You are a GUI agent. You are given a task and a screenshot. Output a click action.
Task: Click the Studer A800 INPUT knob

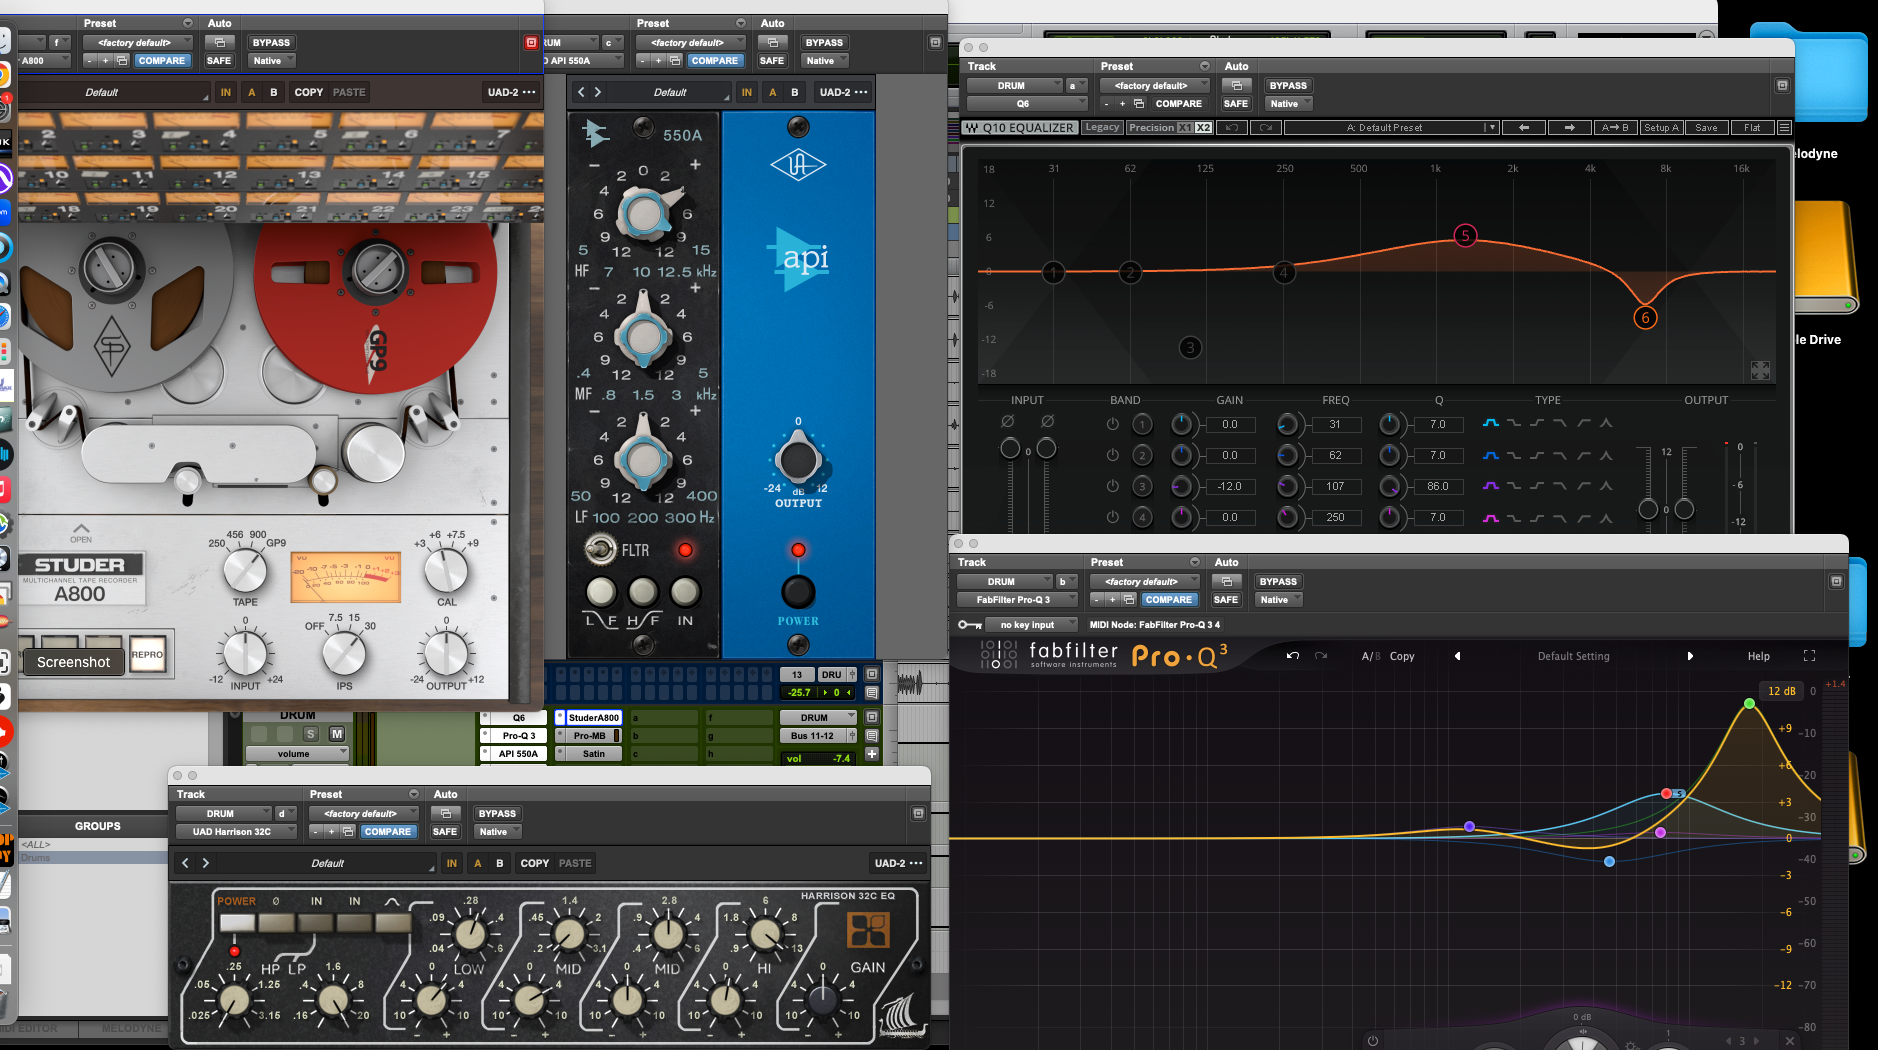click(245, 653)
